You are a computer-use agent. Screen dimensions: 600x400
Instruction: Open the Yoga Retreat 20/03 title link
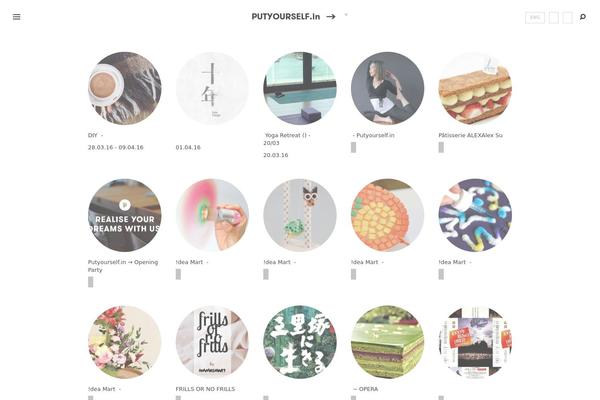[x=287, y=139]
